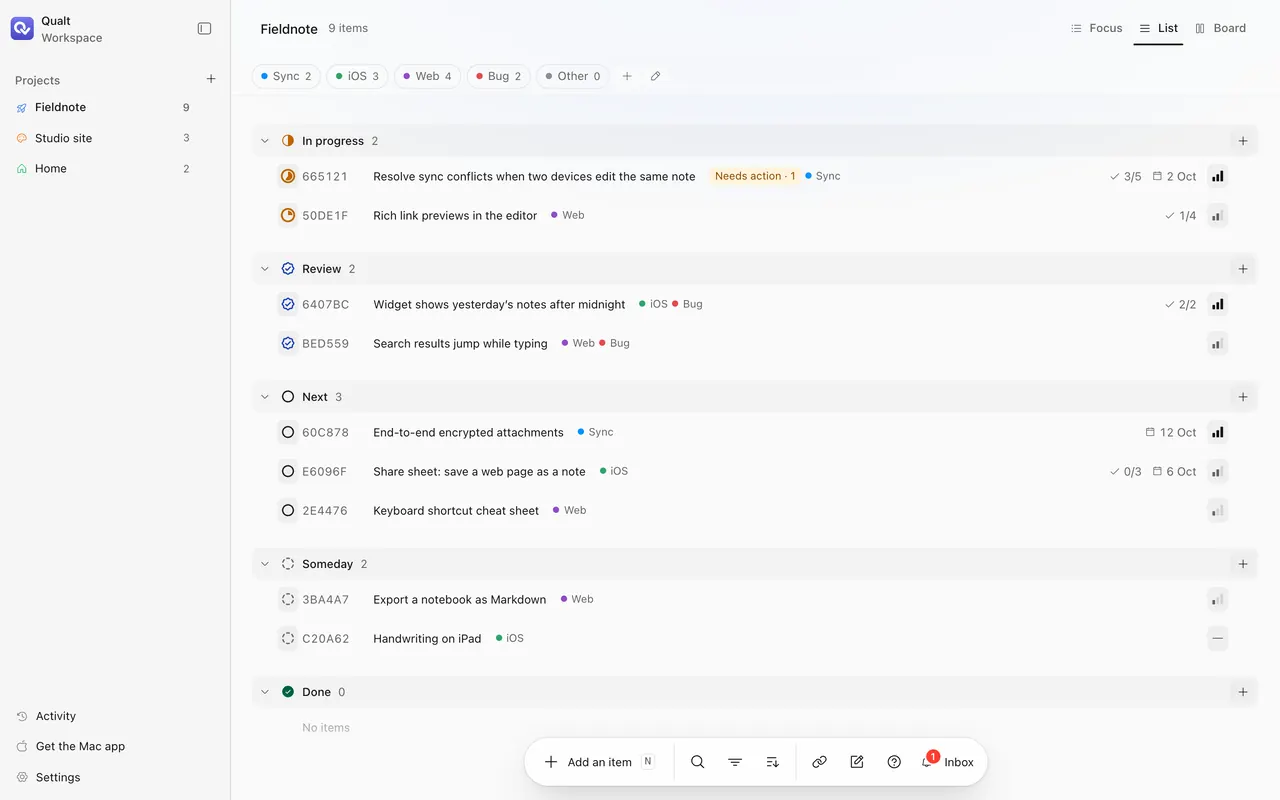Open Get the Mac app link

(x=70, y=747)
